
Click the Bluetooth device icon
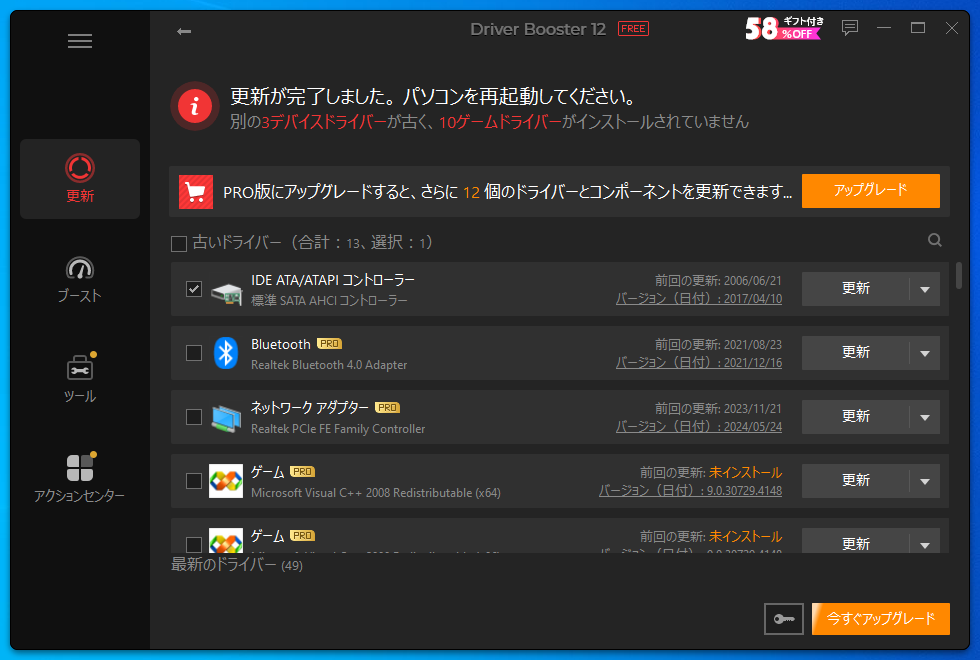226,353
